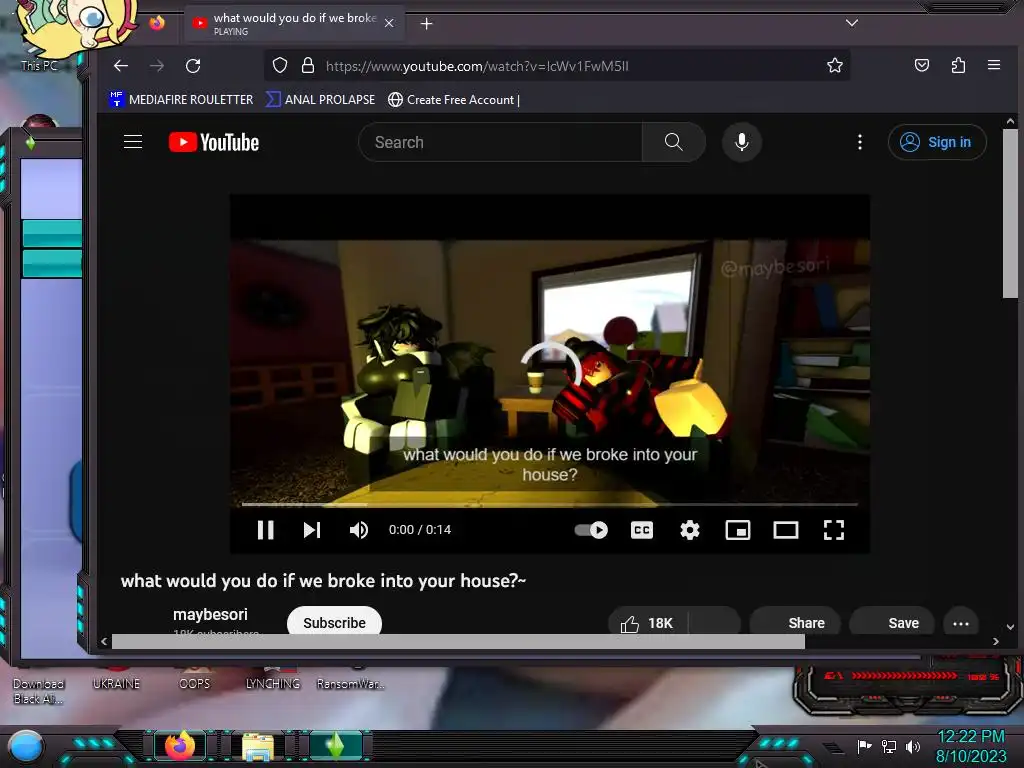View site security lock info
Screen dimensions: 1024x768
click(x=308, y=65)
